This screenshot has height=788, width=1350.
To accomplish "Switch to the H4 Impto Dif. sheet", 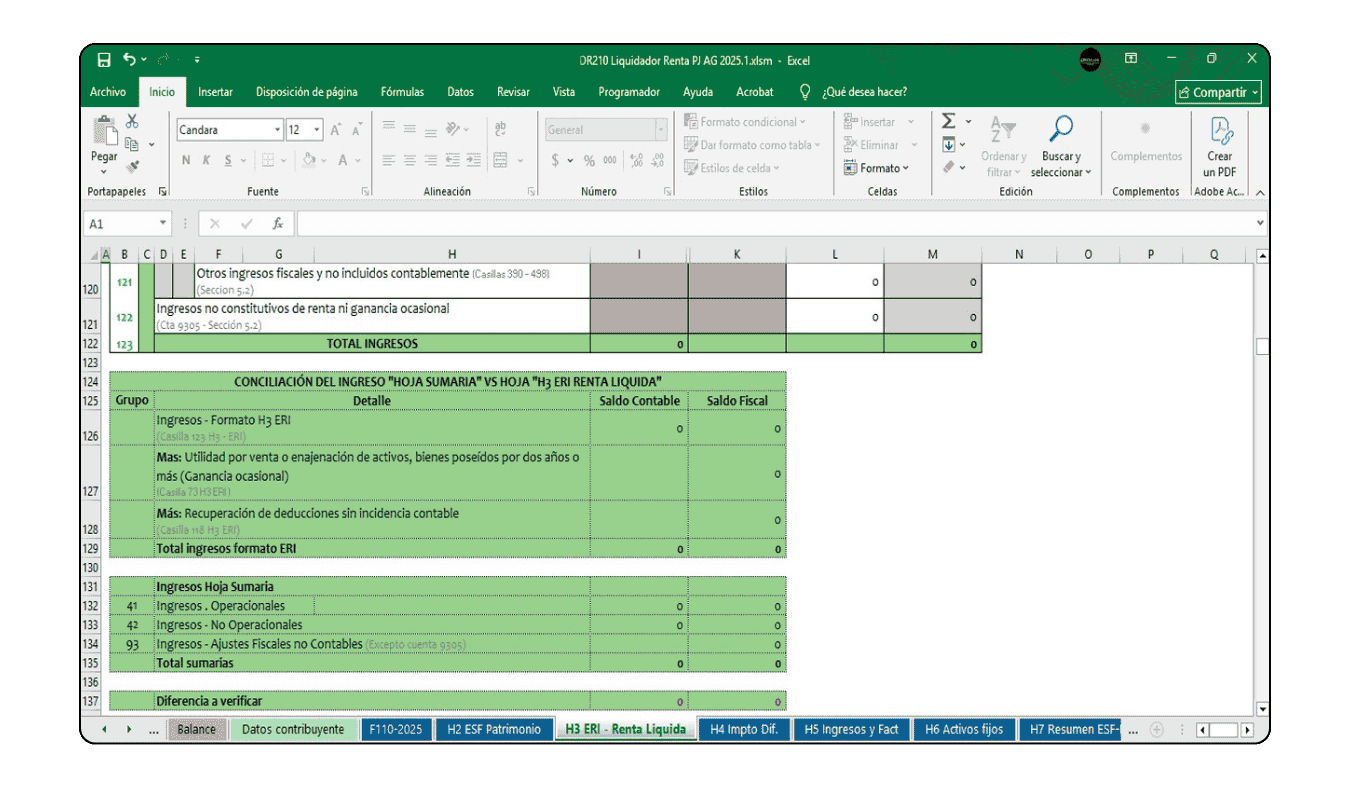I will pos(743,729).
